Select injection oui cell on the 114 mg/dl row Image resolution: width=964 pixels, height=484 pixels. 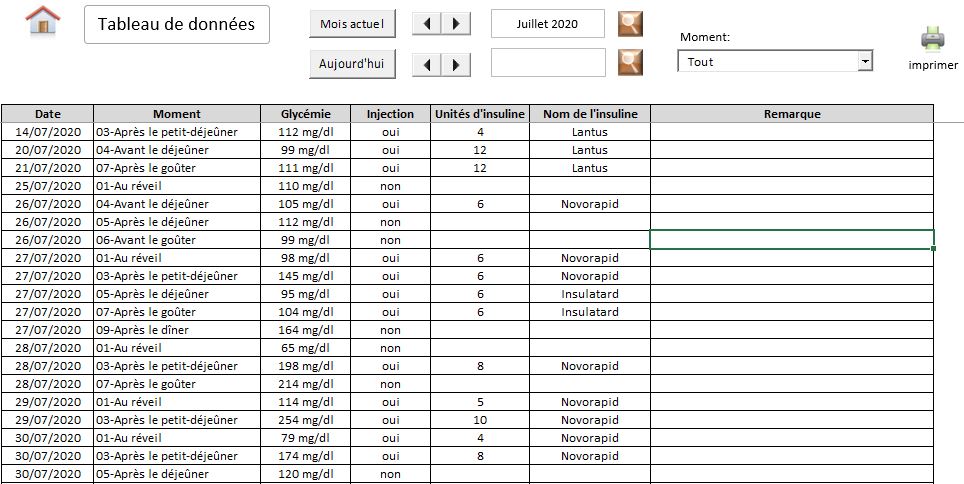point(390,402)
